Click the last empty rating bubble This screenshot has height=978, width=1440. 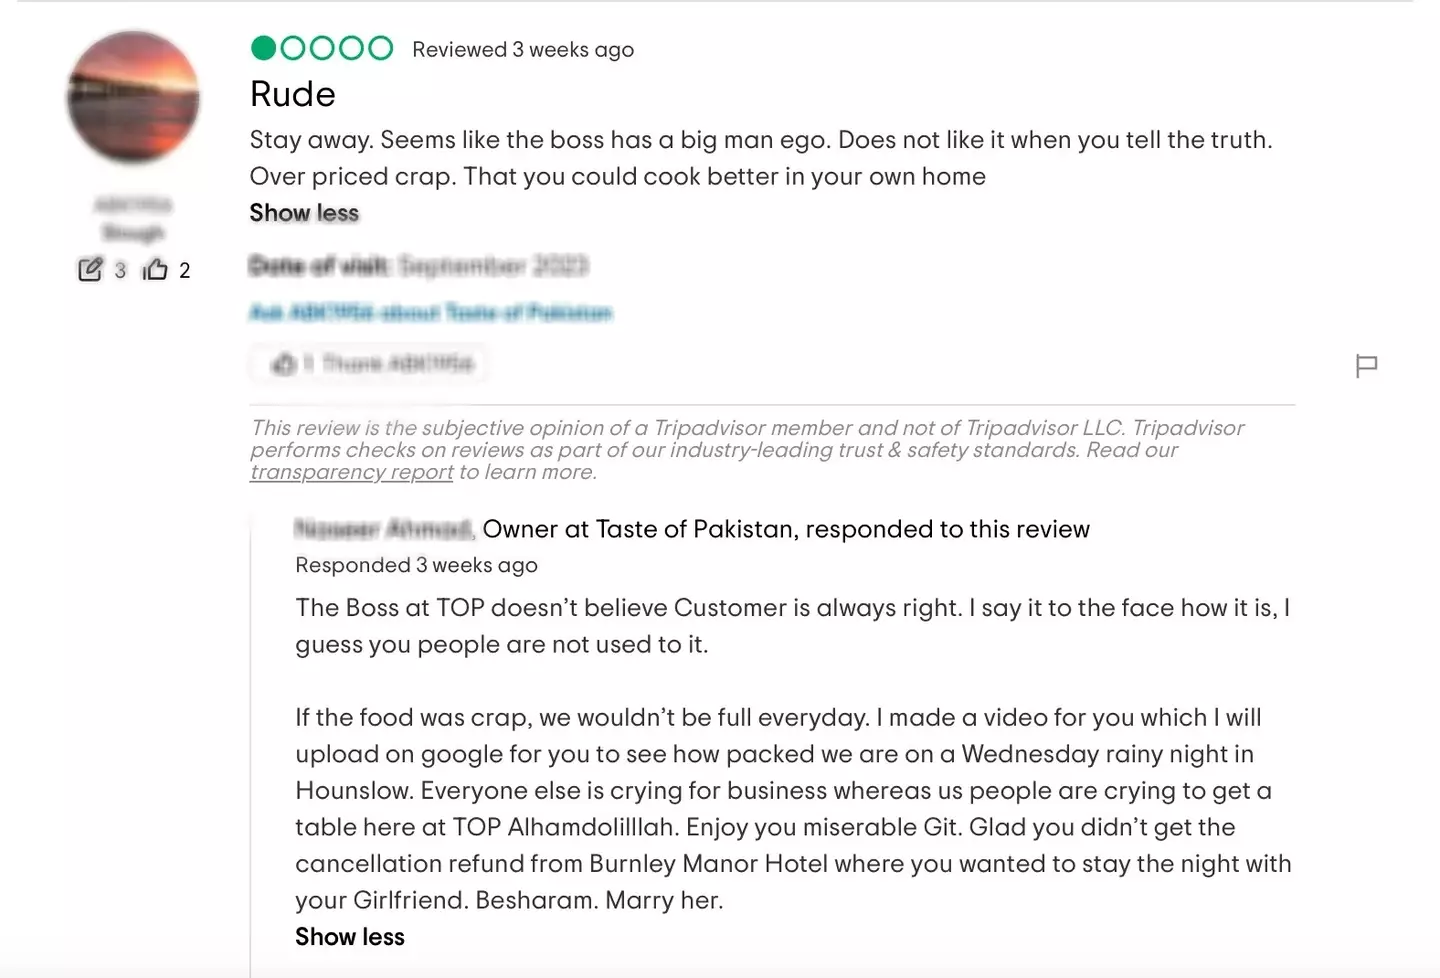tap(381, 48)
